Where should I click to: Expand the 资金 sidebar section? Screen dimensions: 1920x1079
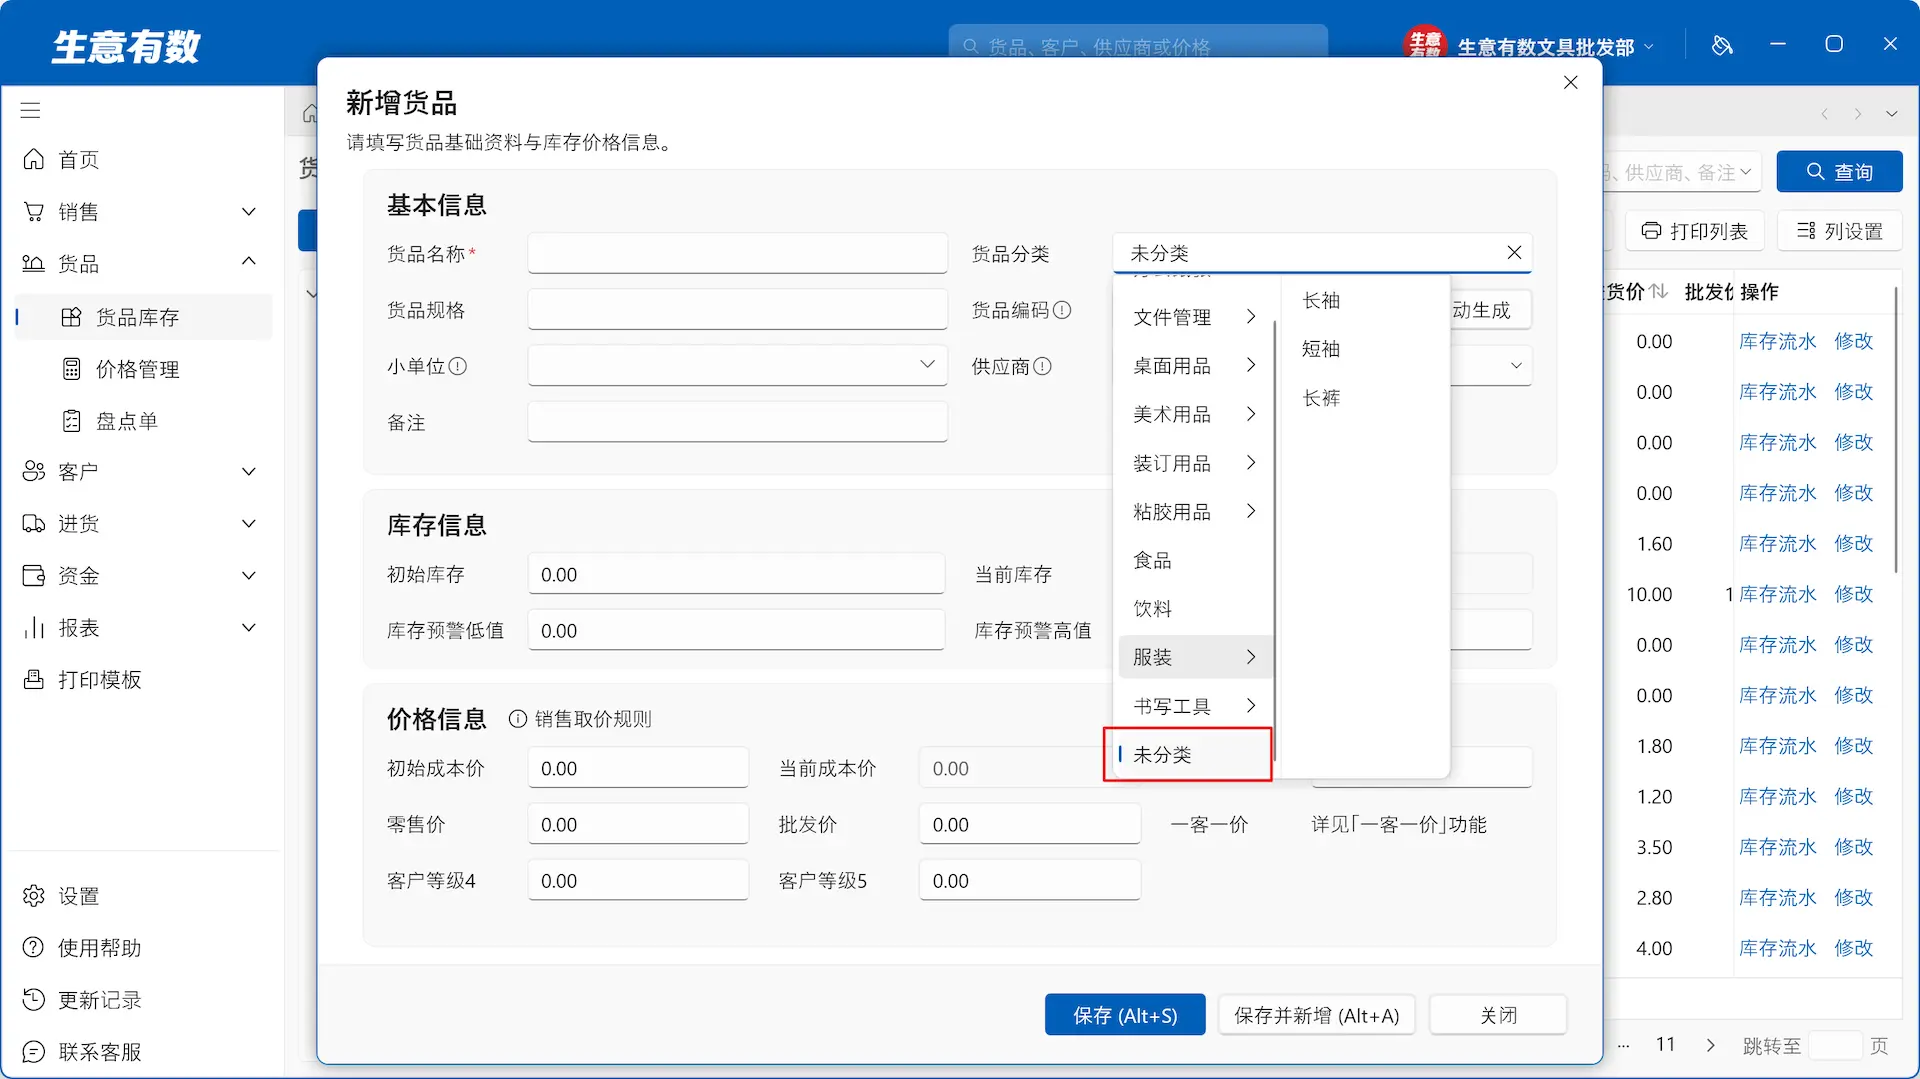coord(249,575)
